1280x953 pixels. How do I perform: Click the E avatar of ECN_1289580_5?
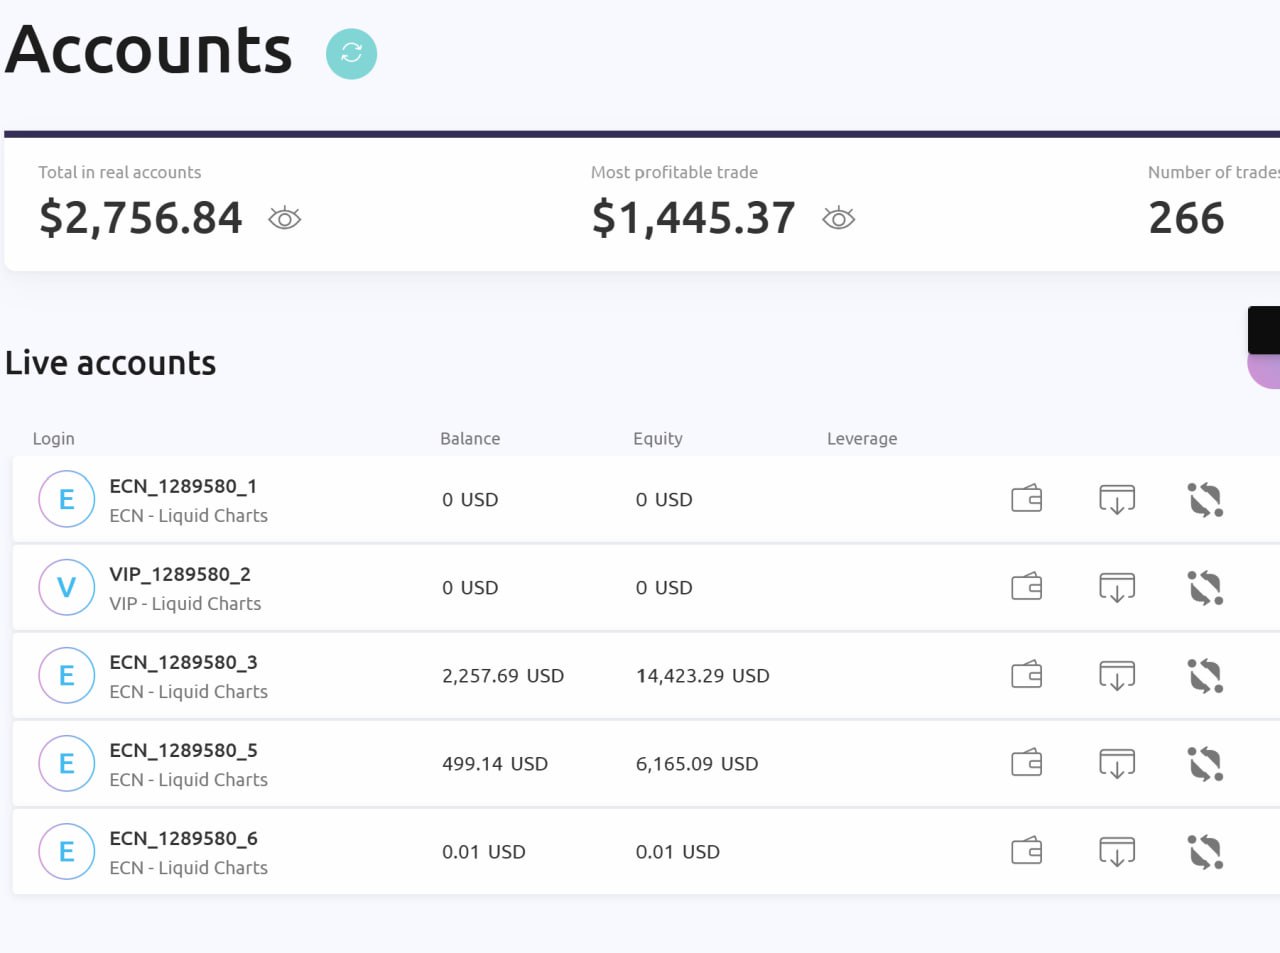pyautogui.click(x=67, y=763)
